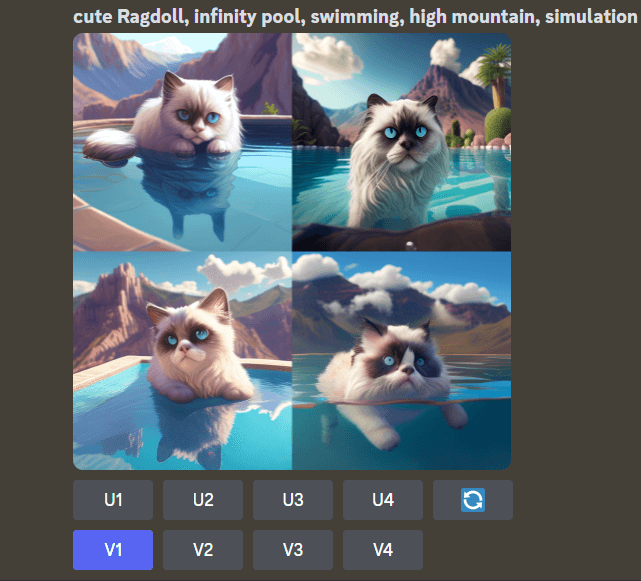Screen dimensions: 641x581
Task: Upscale the first image with U1
Action: pyautogui.click(x=113, y=500)
